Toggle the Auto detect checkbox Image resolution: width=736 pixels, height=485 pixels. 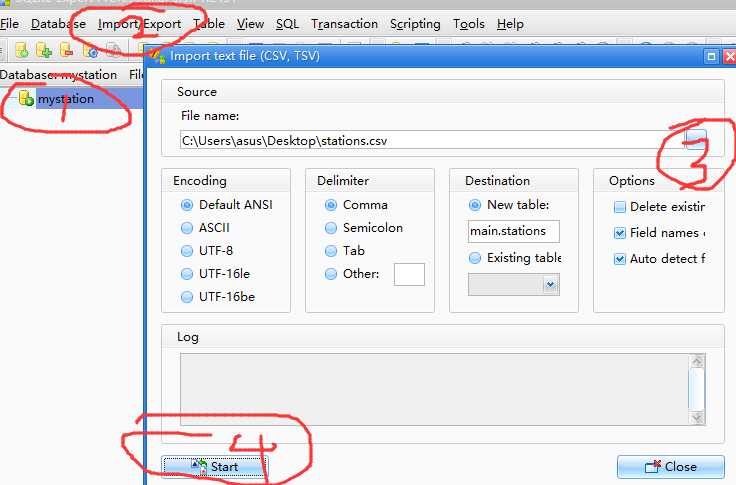[x=620, y=259]
